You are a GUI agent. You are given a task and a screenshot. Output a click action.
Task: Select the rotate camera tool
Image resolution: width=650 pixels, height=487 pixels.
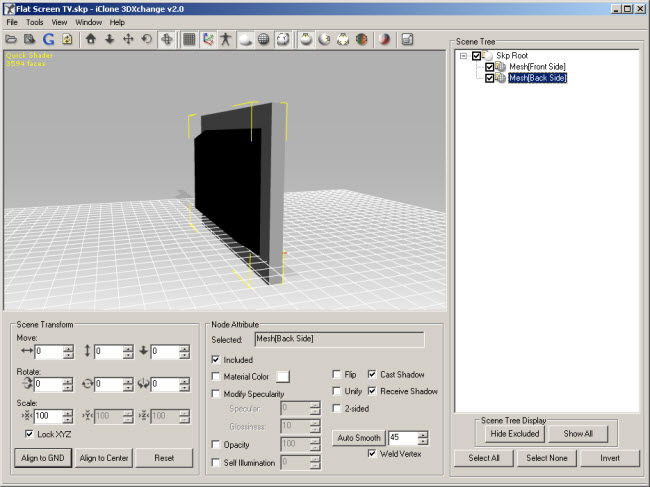(146, 39)
